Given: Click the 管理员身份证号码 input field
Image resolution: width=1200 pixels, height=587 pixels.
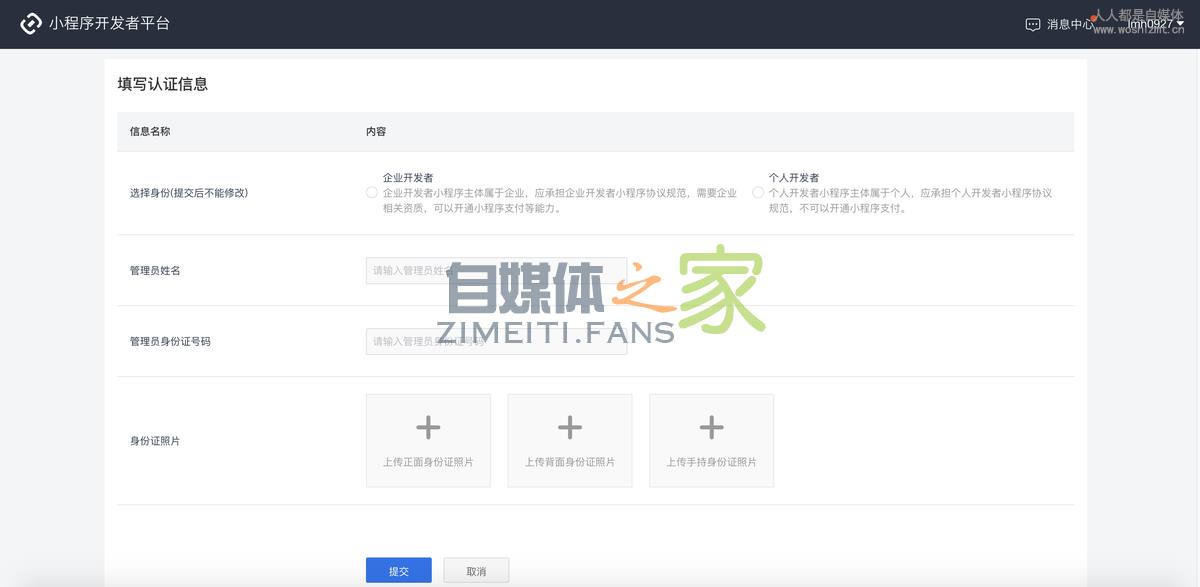Looking at the screenshot, I should (496, 341).
